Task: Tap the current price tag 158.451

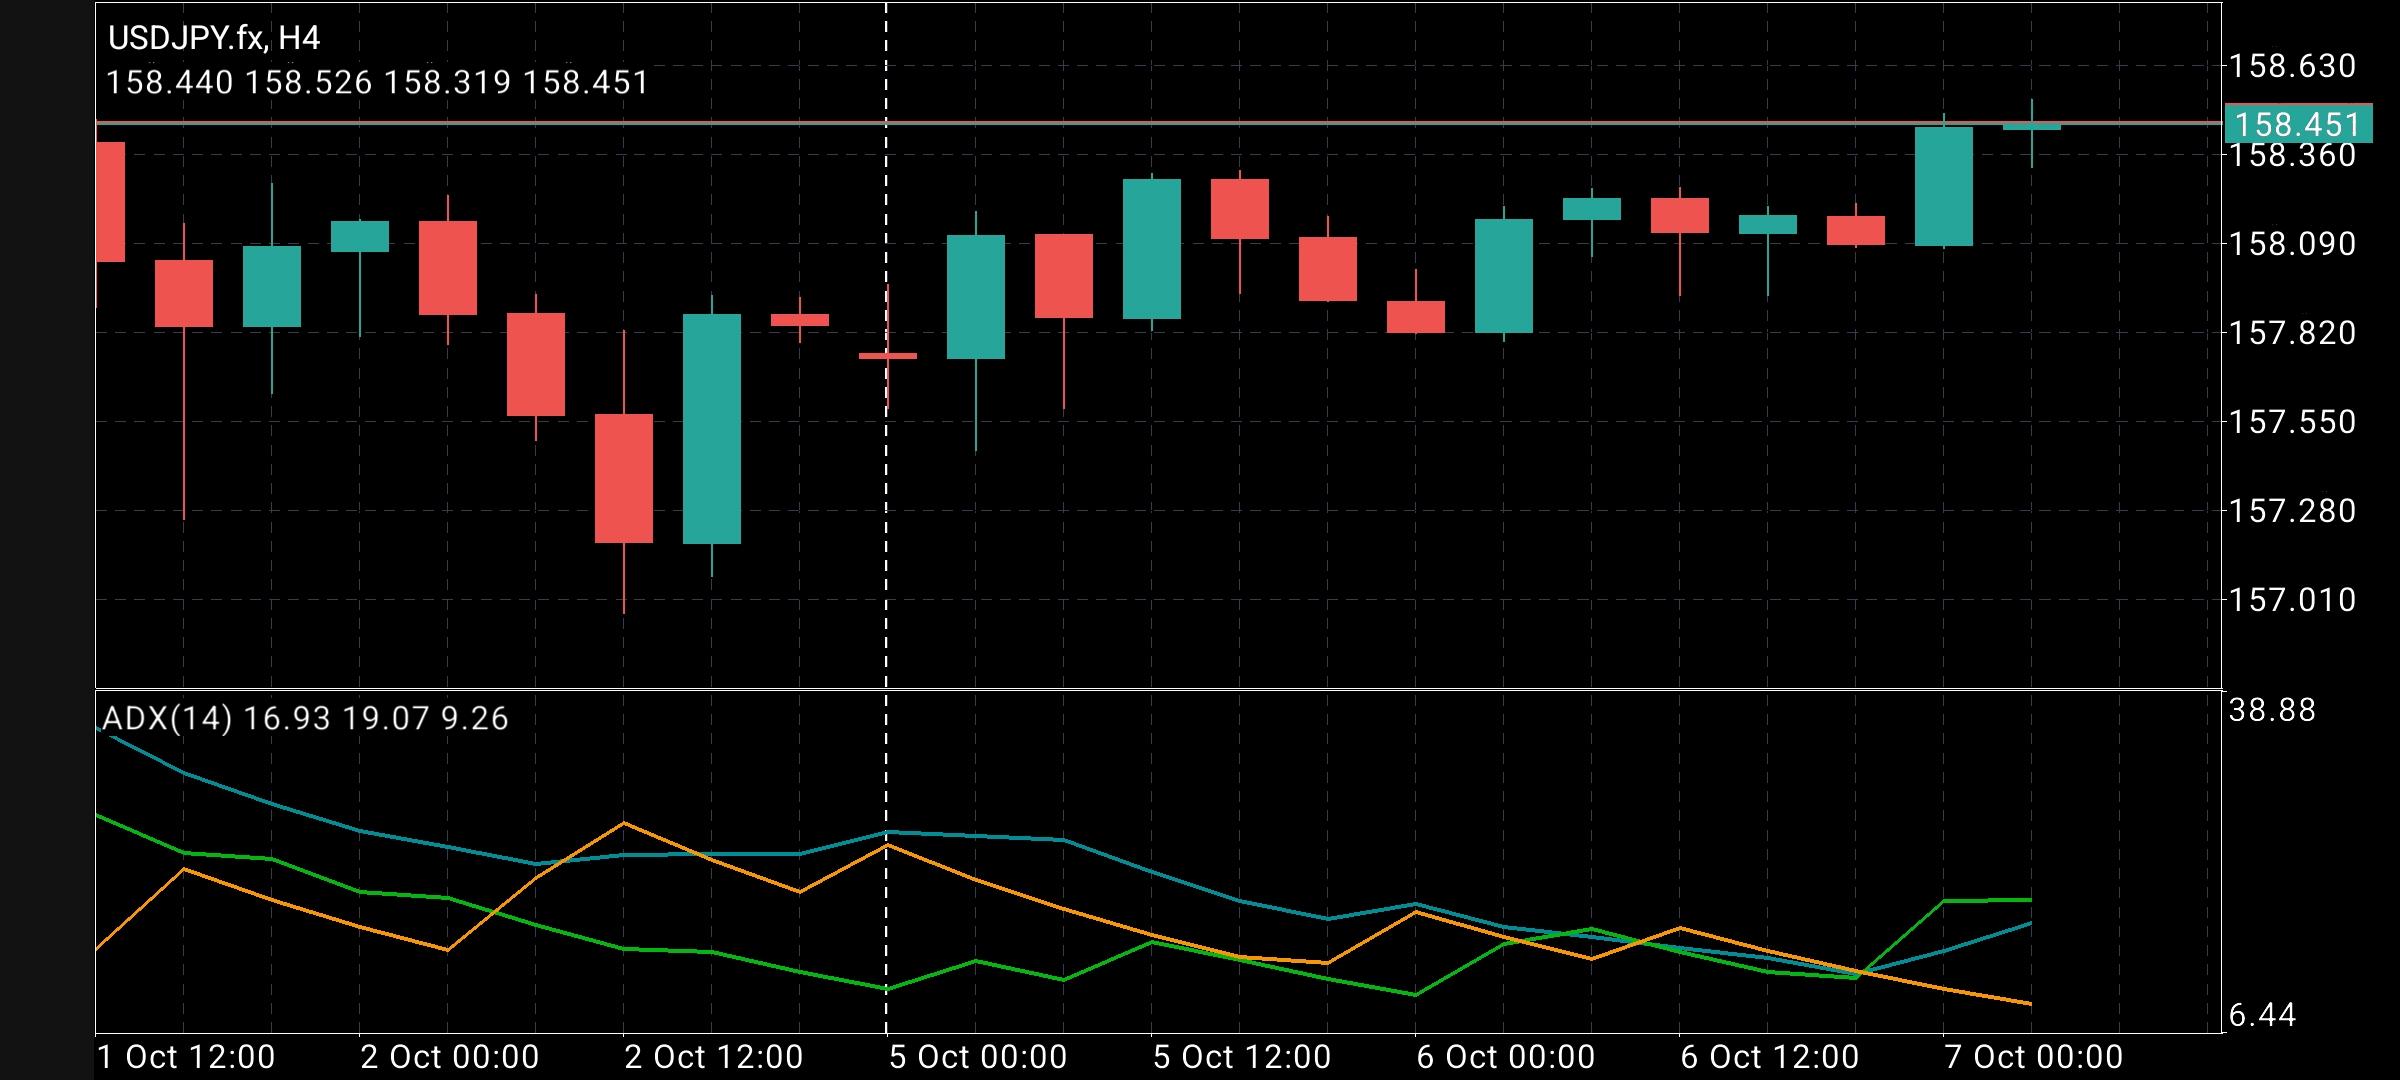Action: [x=2297, y=124]
